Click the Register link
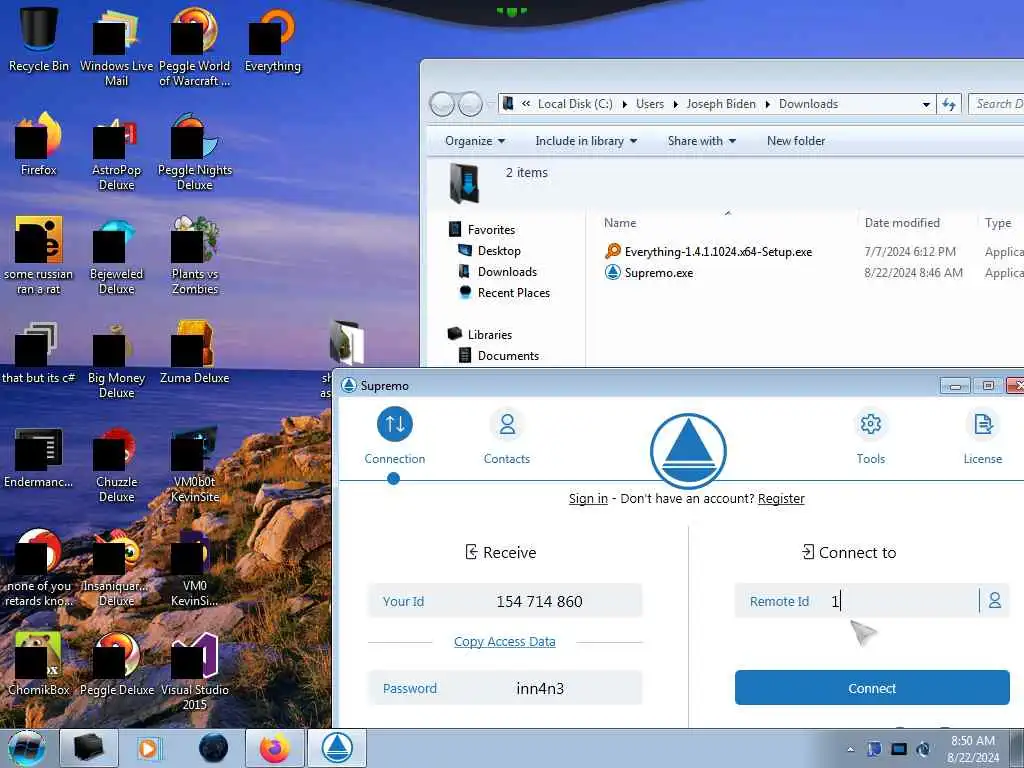Viewport: 1024px width, 768px height. (781, 499)
